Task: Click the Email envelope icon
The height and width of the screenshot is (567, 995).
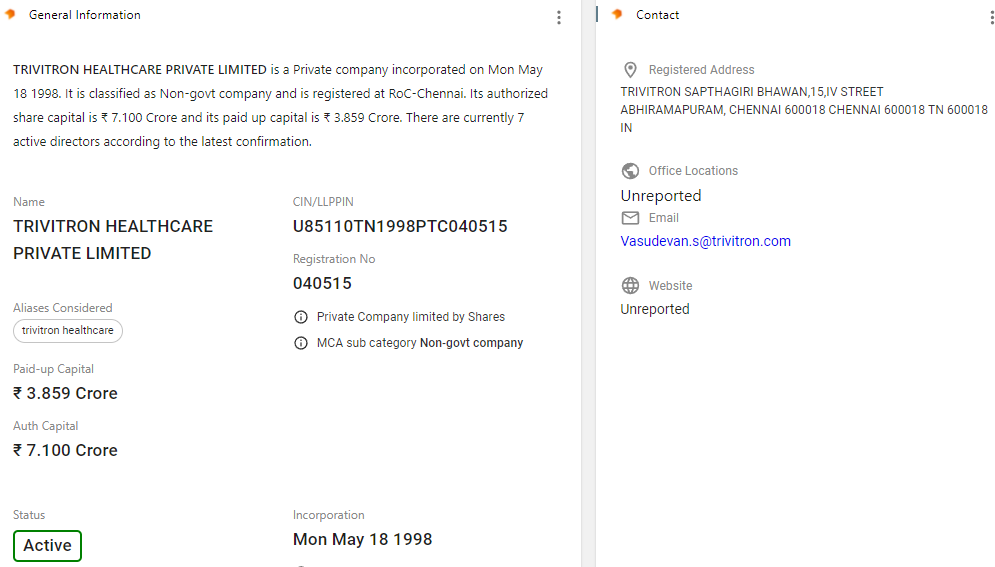Action: pos(630,218)
